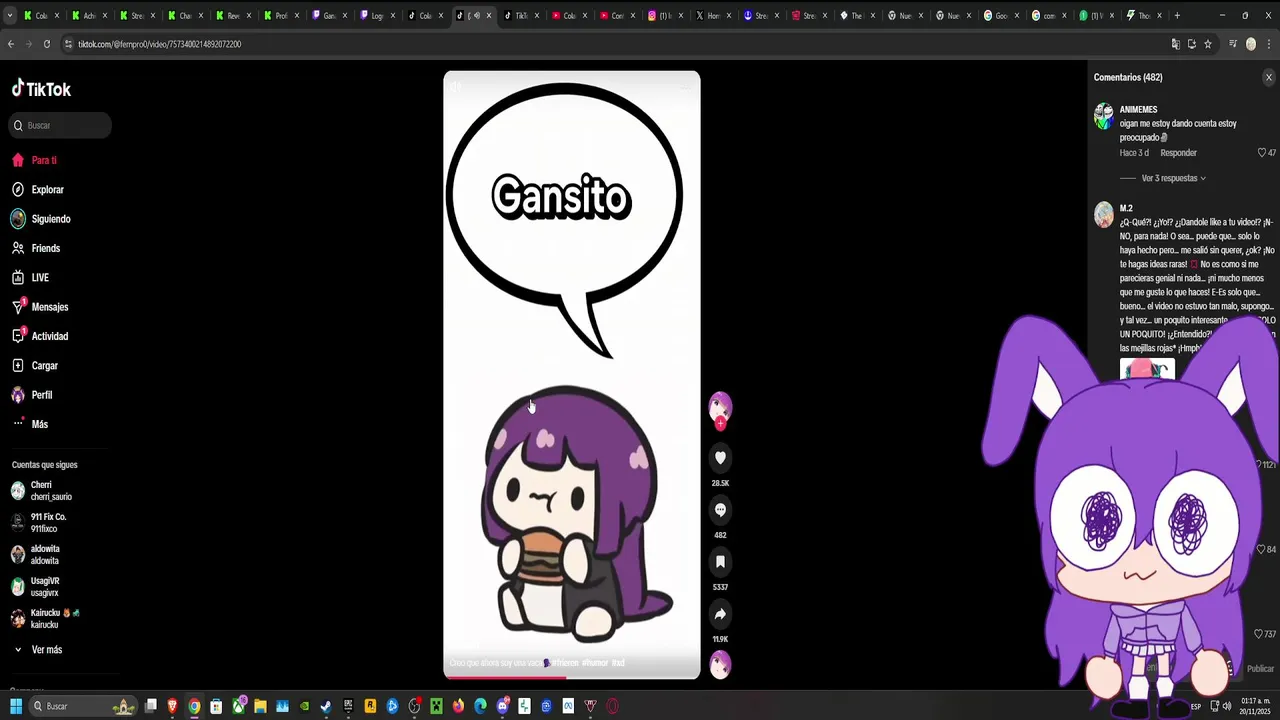Like the ANIMEMES comment
This screenshot has height=720, width=1280.
(x=1262, y=153)
